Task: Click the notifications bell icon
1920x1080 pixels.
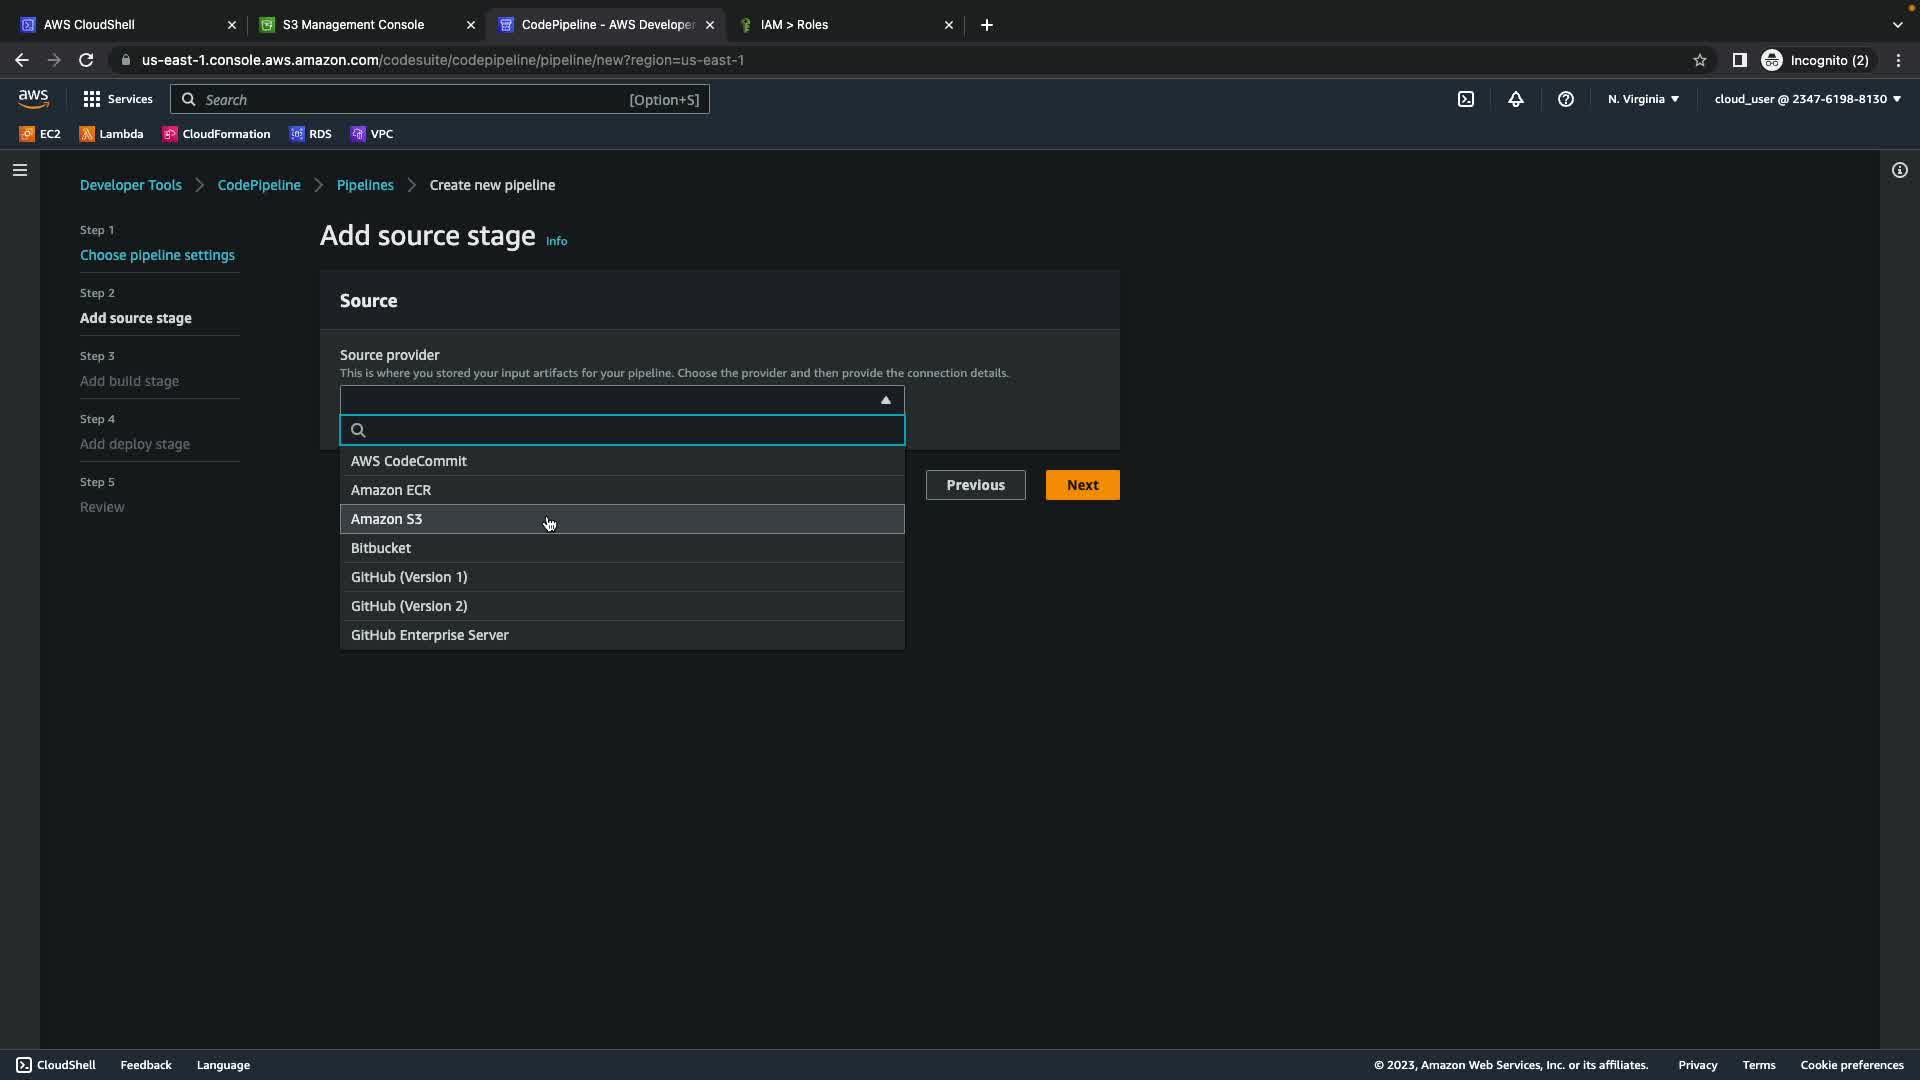Action: pos(1516,99)
